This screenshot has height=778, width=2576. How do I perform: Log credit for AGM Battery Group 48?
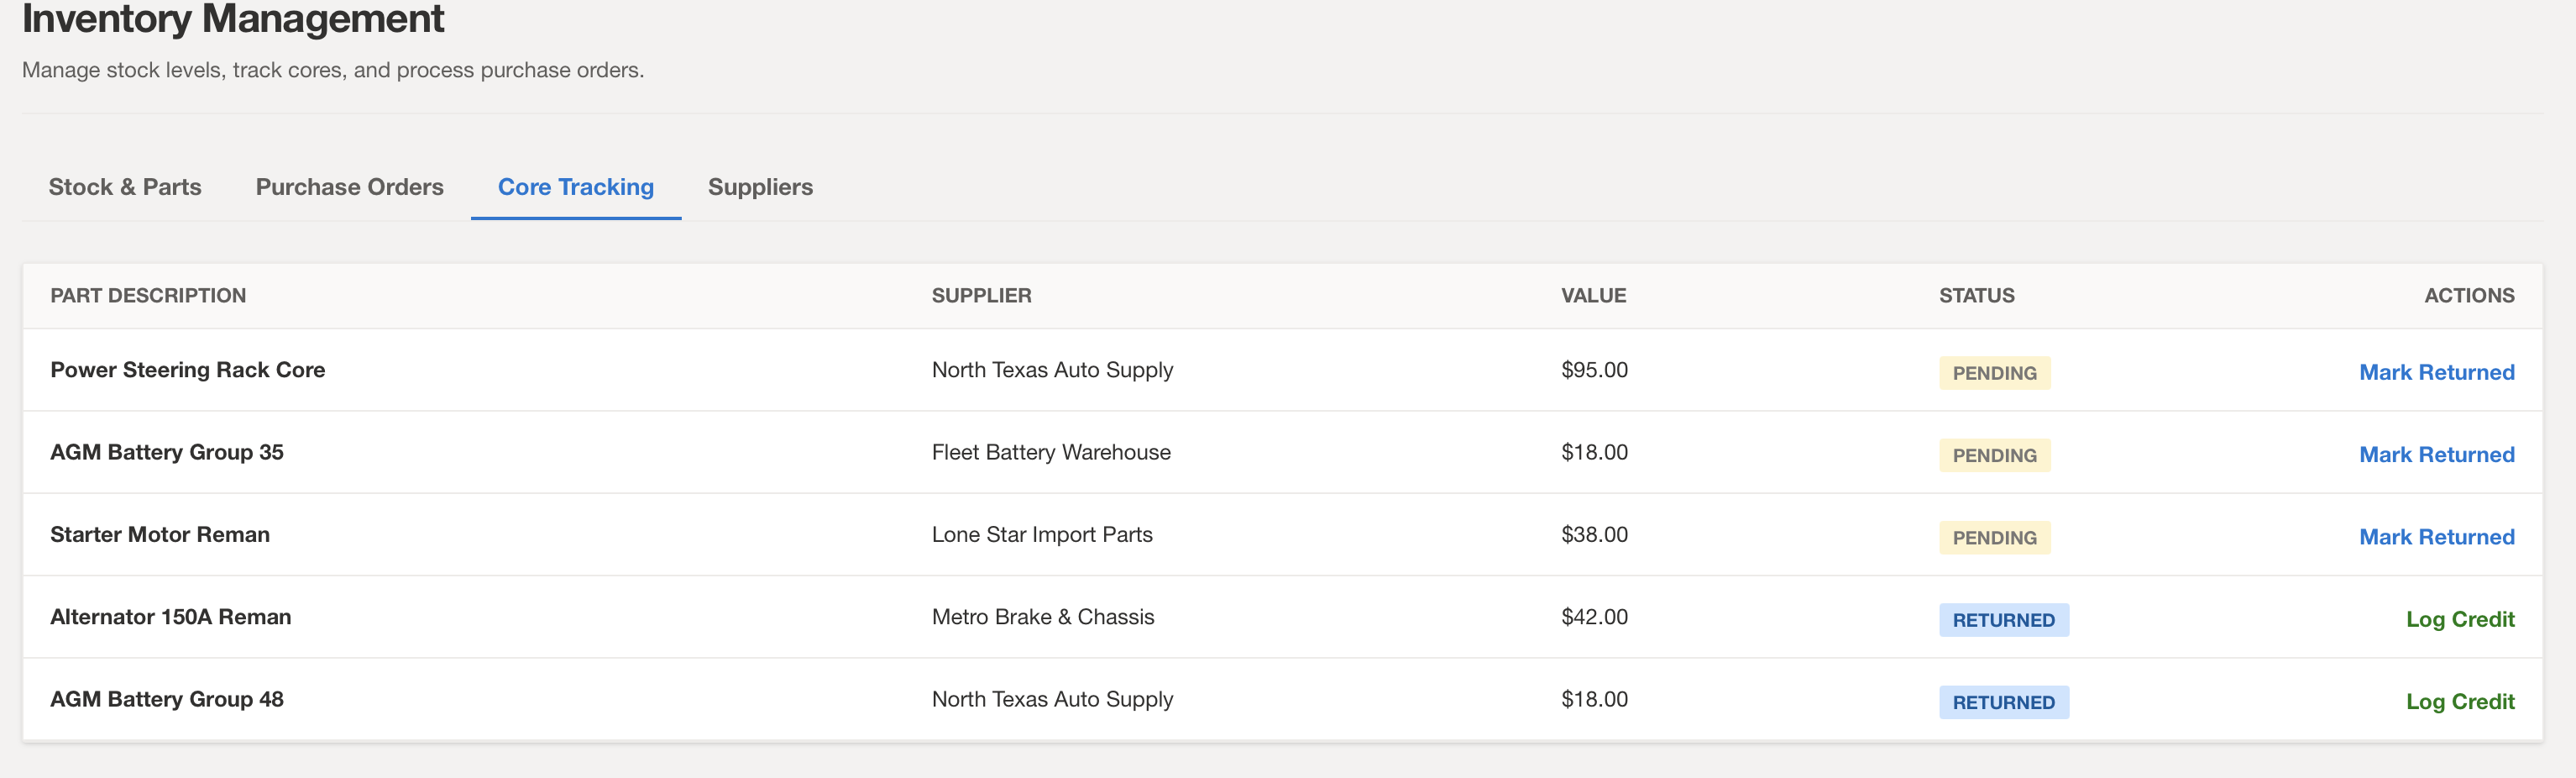(x=2460, y=701)
